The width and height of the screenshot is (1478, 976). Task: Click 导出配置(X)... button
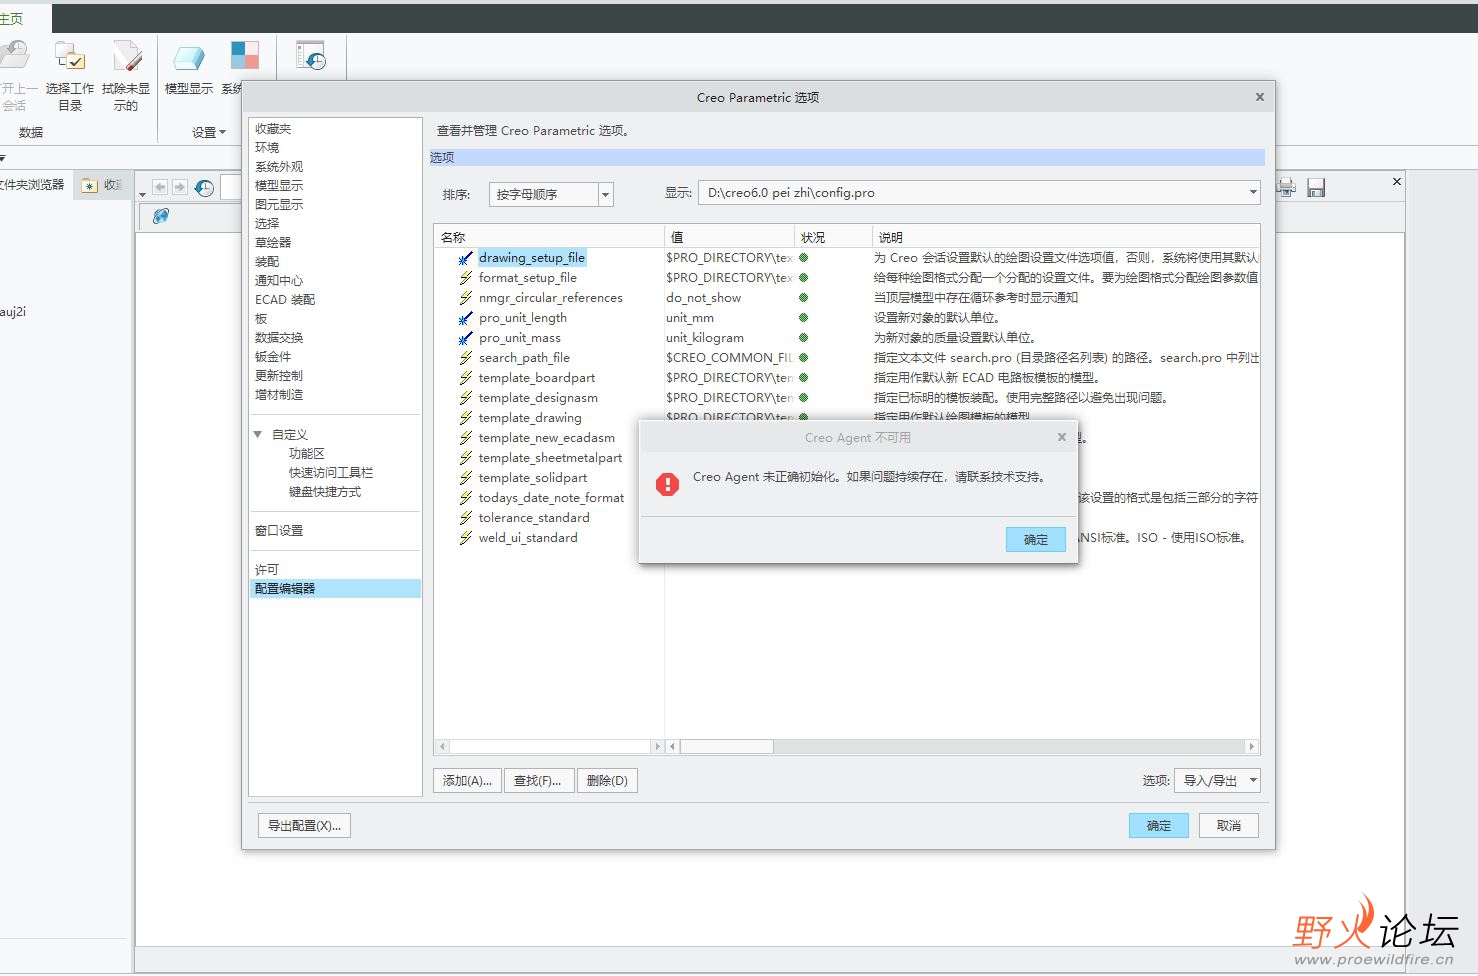[304, 825]
